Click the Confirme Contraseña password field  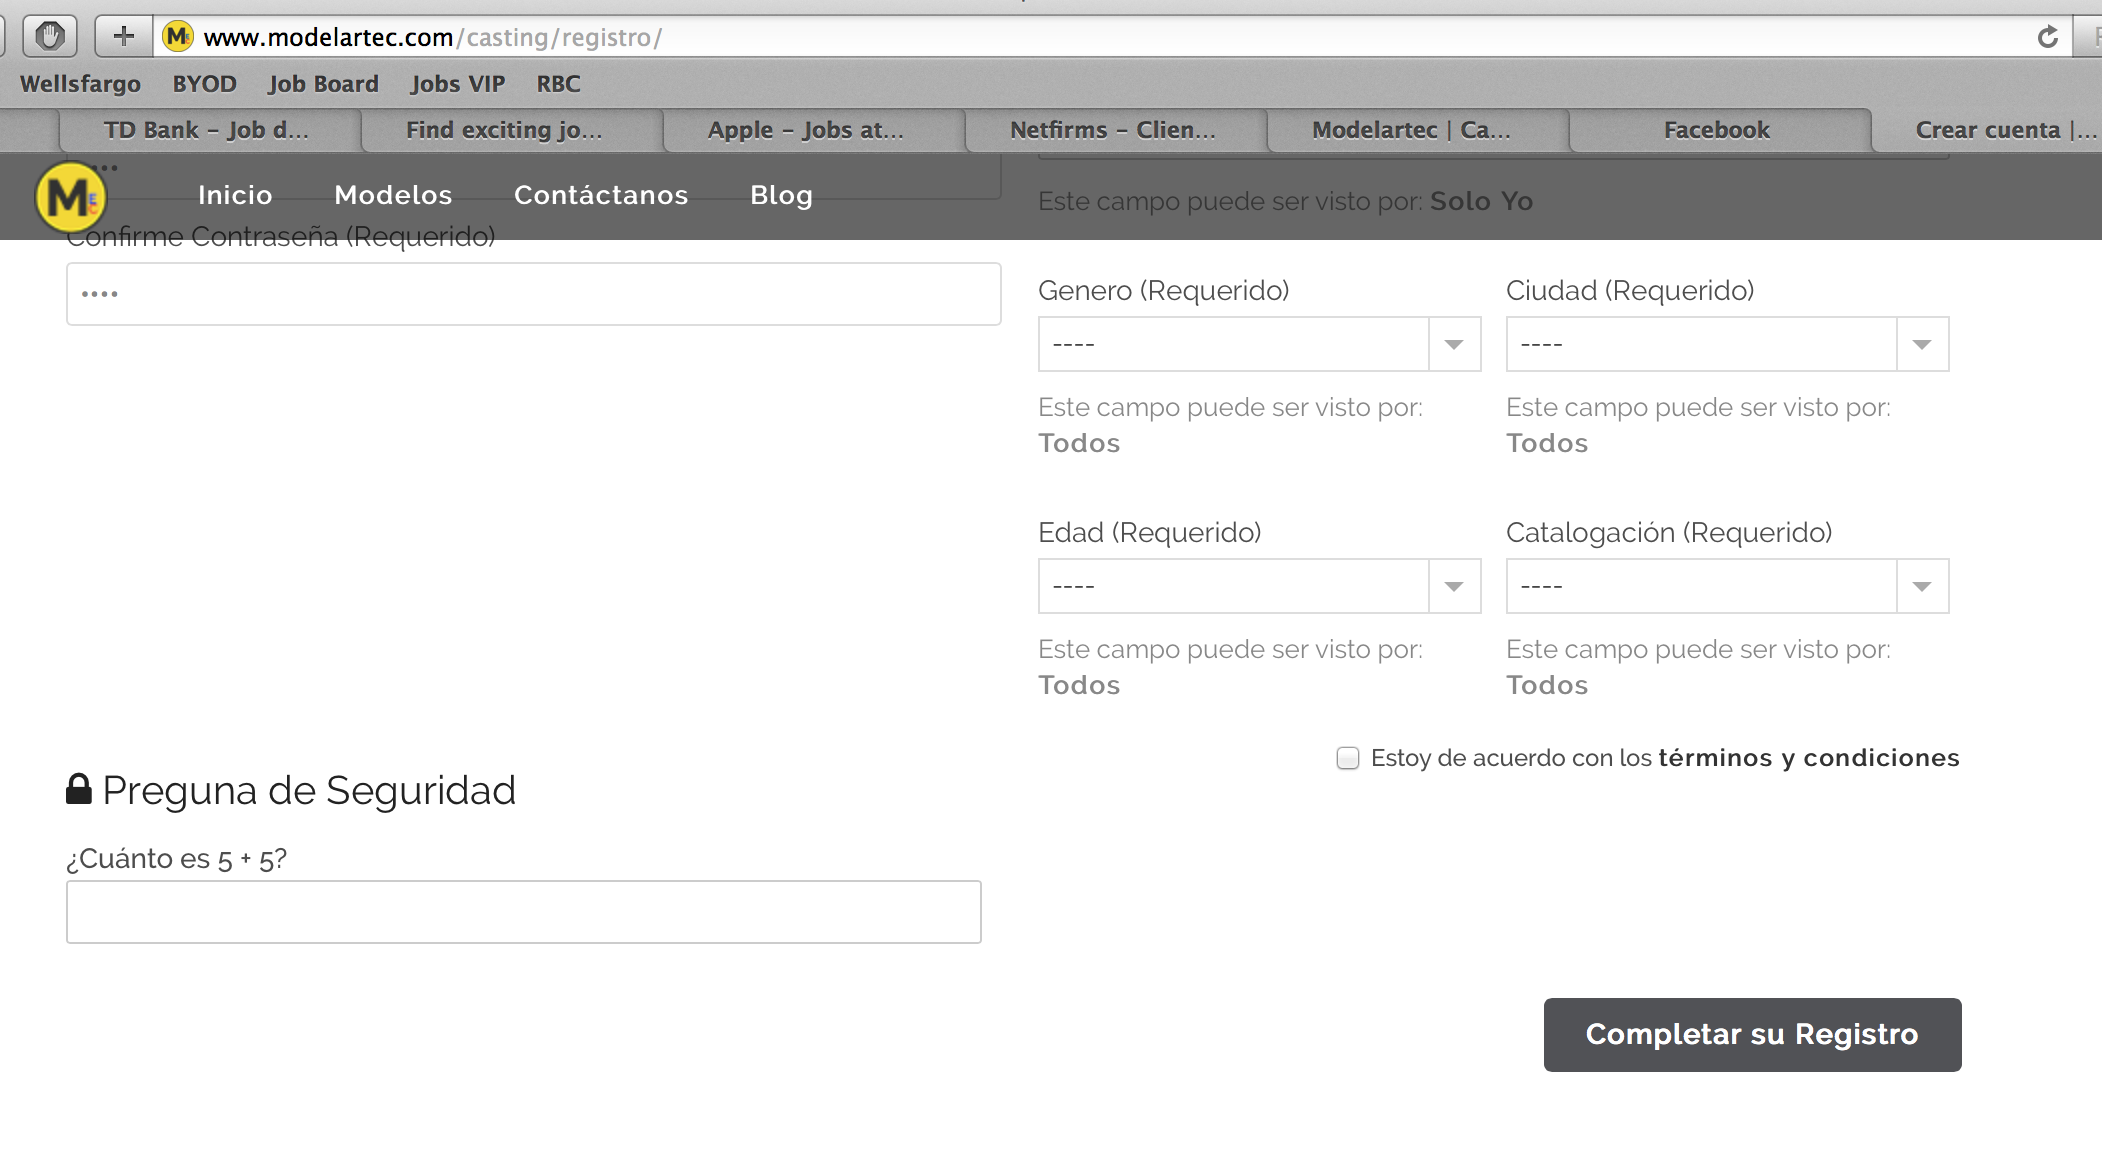click(533, 294)
